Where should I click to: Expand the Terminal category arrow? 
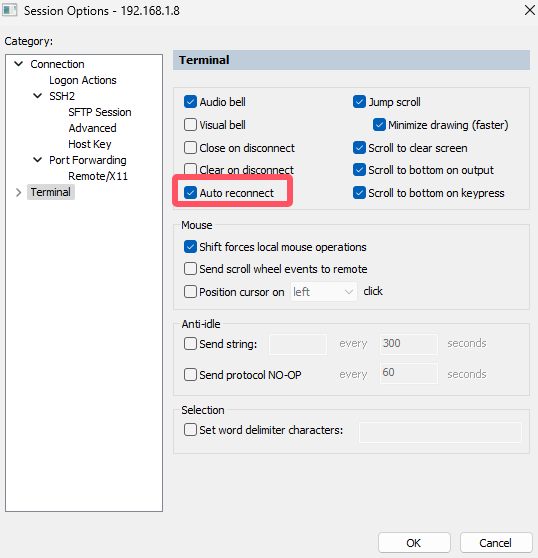pyautogui.click(x=19, y=193)
